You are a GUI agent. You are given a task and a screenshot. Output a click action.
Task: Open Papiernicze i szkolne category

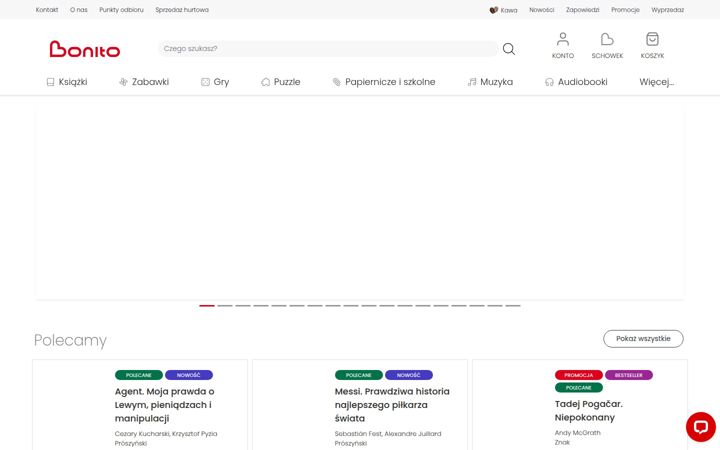click(390, 82)
